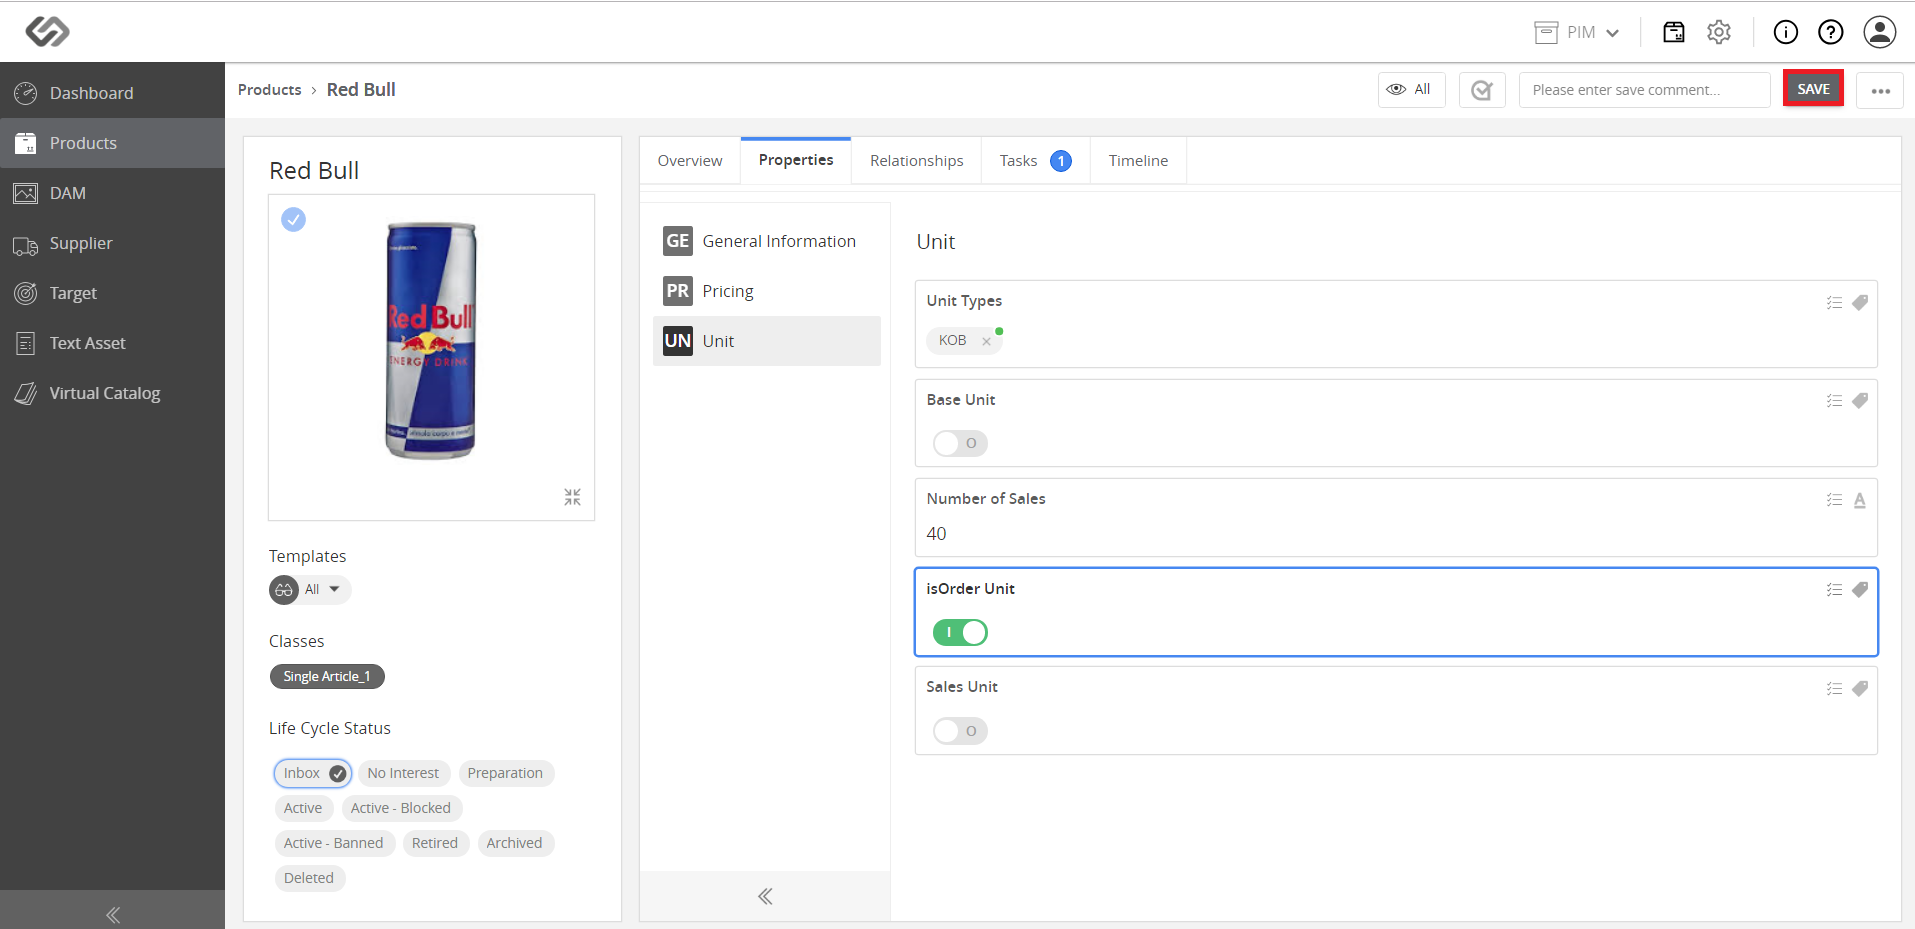Screen dimensions: 1915x929
Task: Choose Active - Blocked status
Action: [401, 808]
